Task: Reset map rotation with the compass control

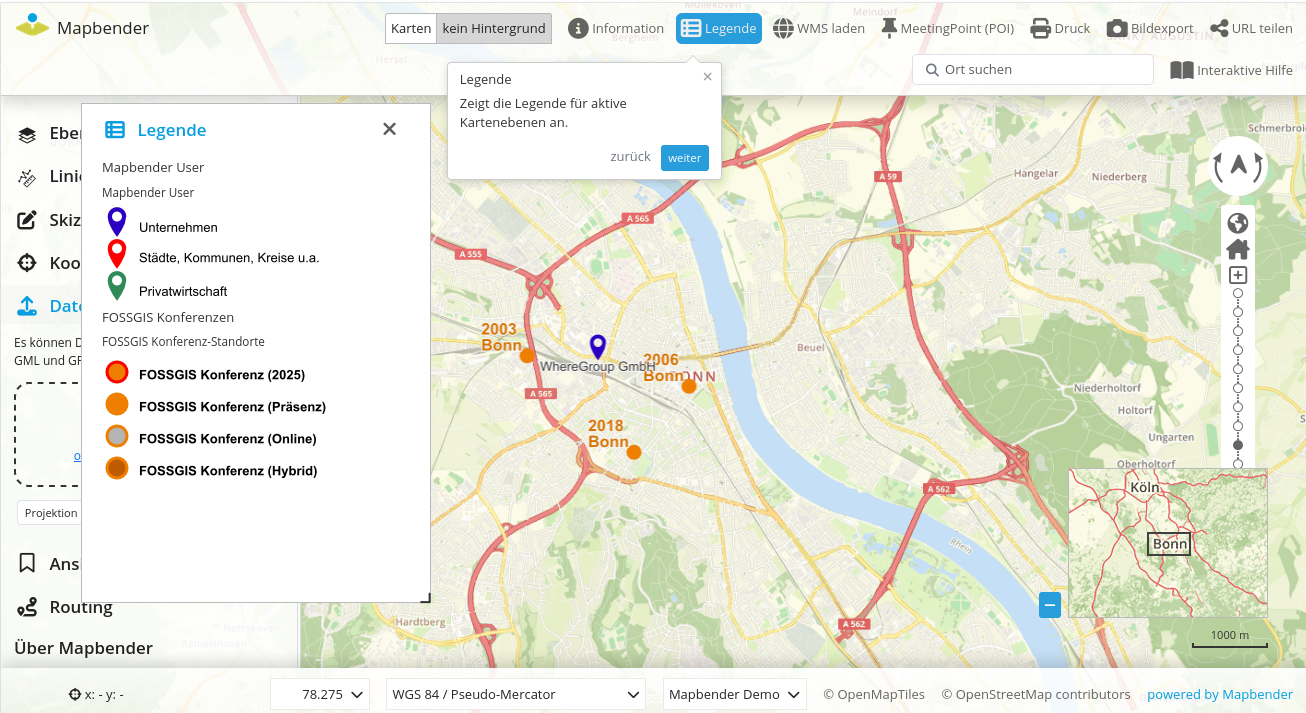Action: [1238, 166]
